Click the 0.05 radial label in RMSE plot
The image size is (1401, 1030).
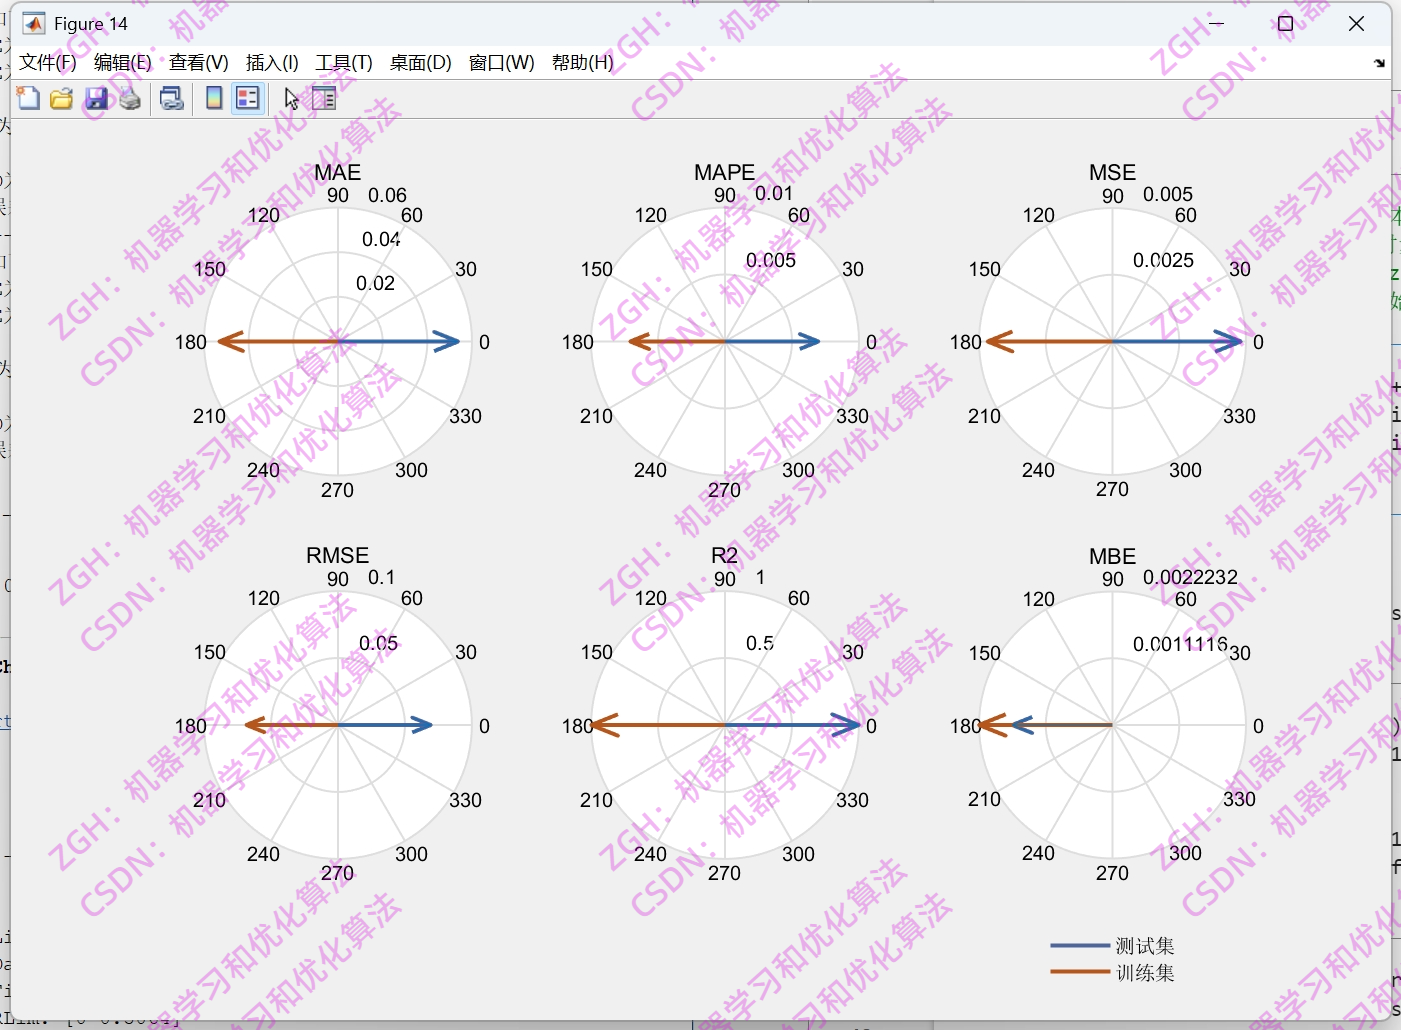379,643
